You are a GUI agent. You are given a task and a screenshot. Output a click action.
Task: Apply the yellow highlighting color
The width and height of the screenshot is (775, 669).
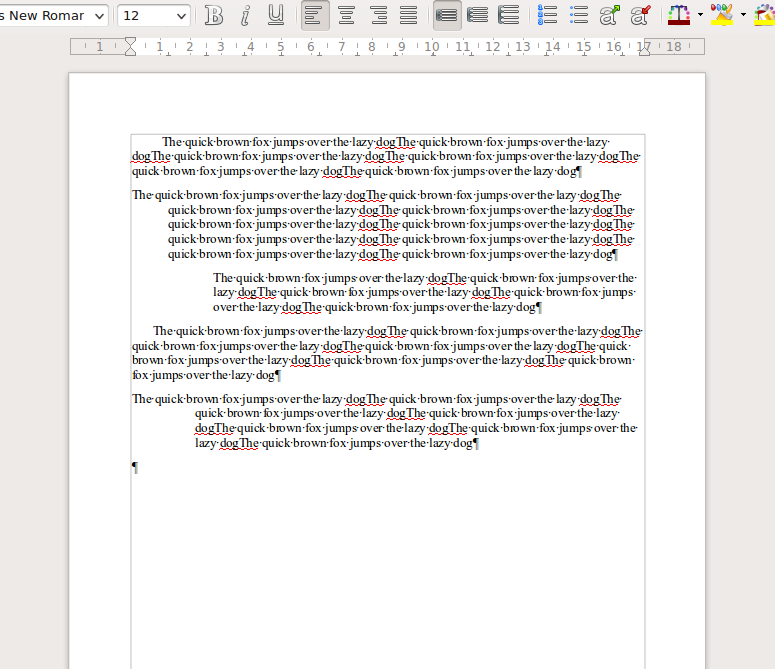(722, 15)
